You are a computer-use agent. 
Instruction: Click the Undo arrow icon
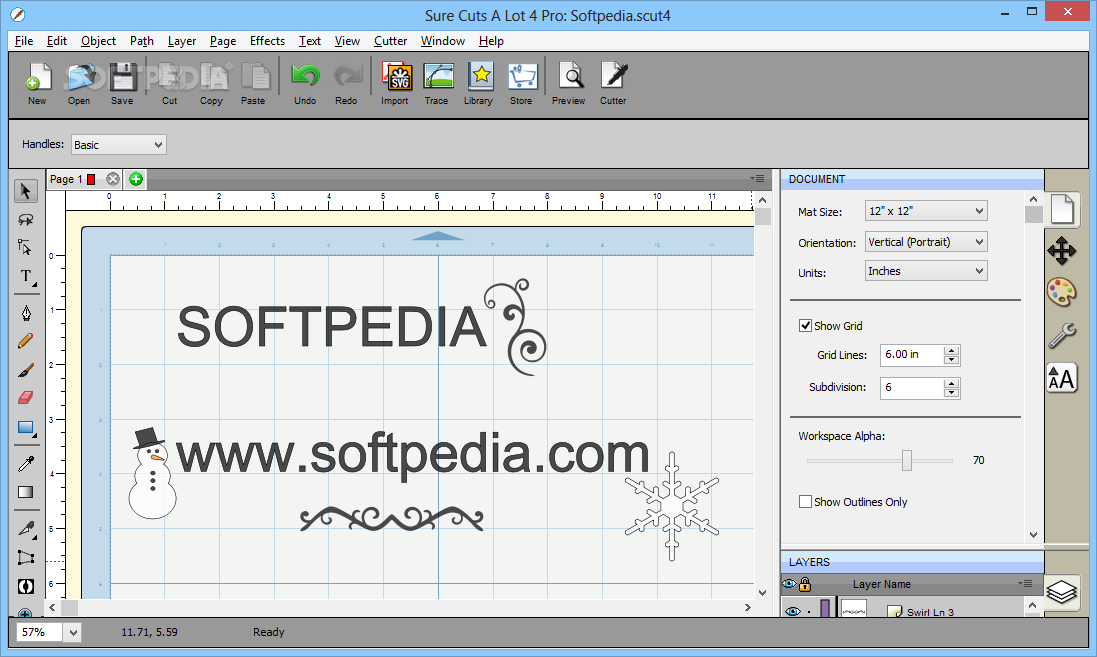pyautogui.click(x=305, y=76)
